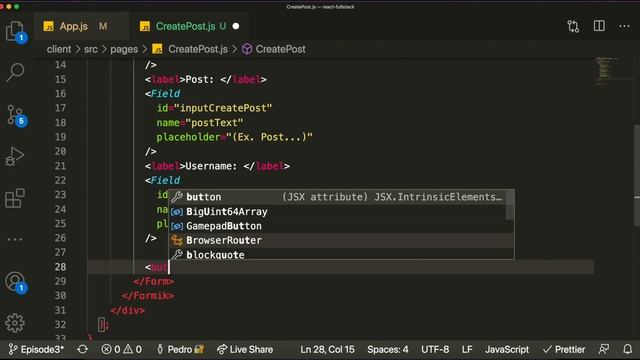The image size is (640, 360).
Task: Click unsaved dot on CreatePost.js tab
Action: tap(236, 26)
